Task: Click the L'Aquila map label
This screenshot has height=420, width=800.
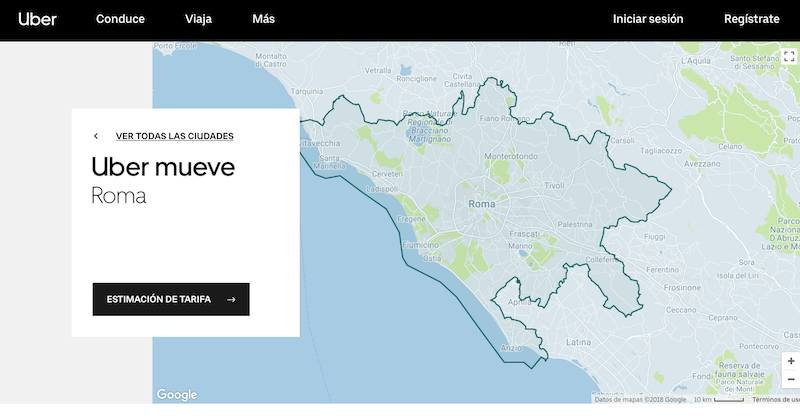Action: coord(696,61)
